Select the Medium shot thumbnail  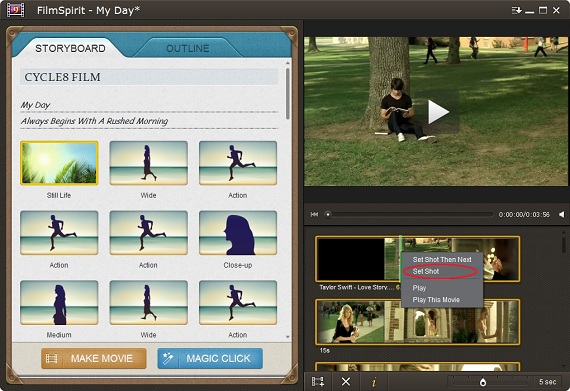59,303
